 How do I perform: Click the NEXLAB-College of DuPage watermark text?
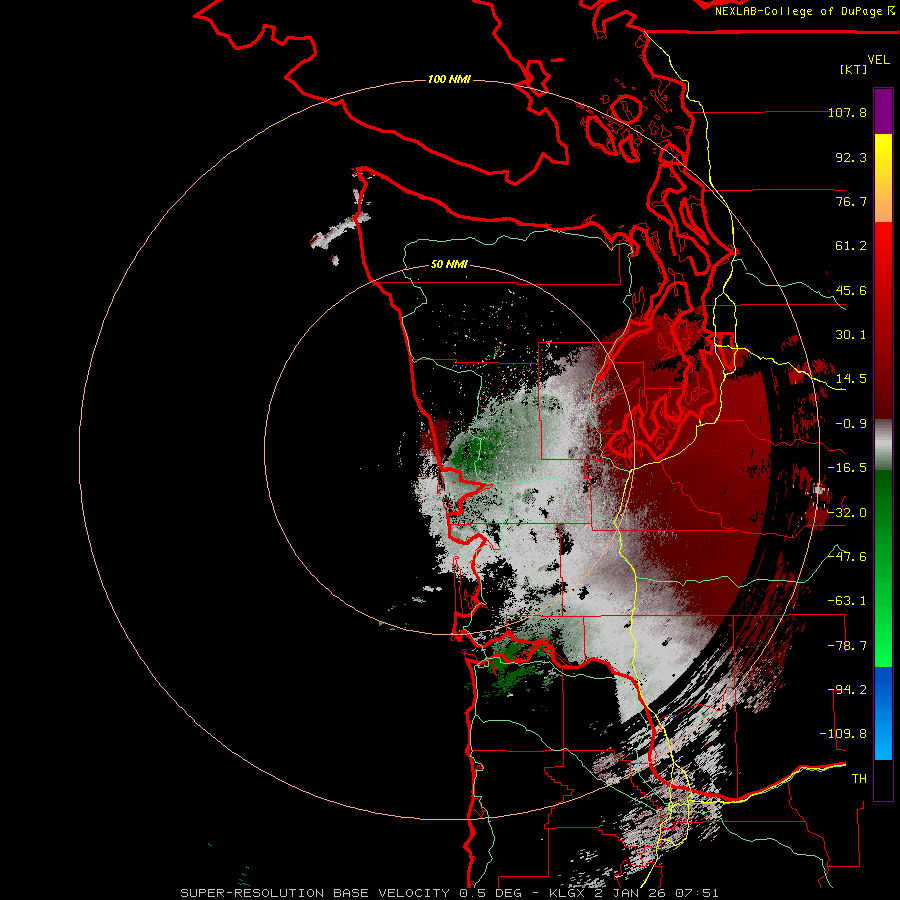coord(804,11)
